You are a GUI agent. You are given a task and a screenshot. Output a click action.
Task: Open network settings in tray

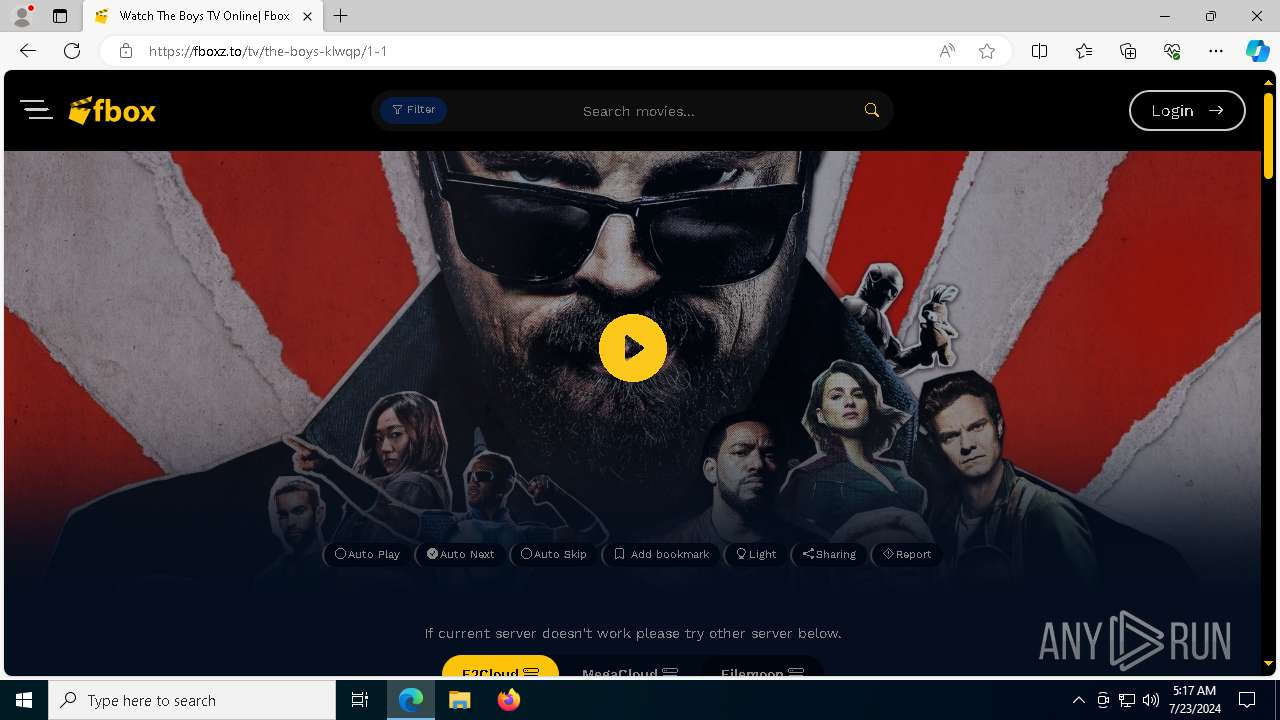(1127, 700)
